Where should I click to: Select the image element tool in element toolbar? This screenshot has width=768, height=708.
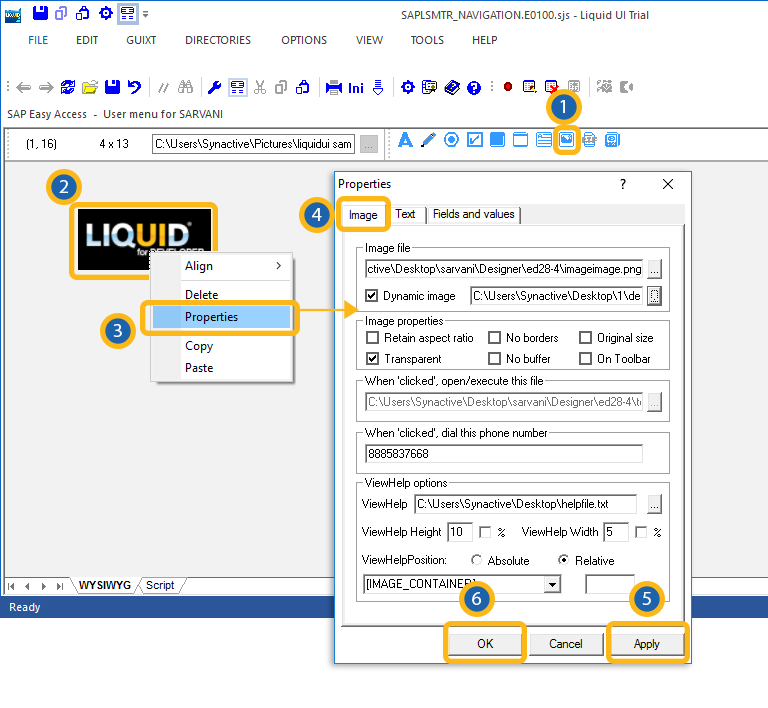coord(566,140)
